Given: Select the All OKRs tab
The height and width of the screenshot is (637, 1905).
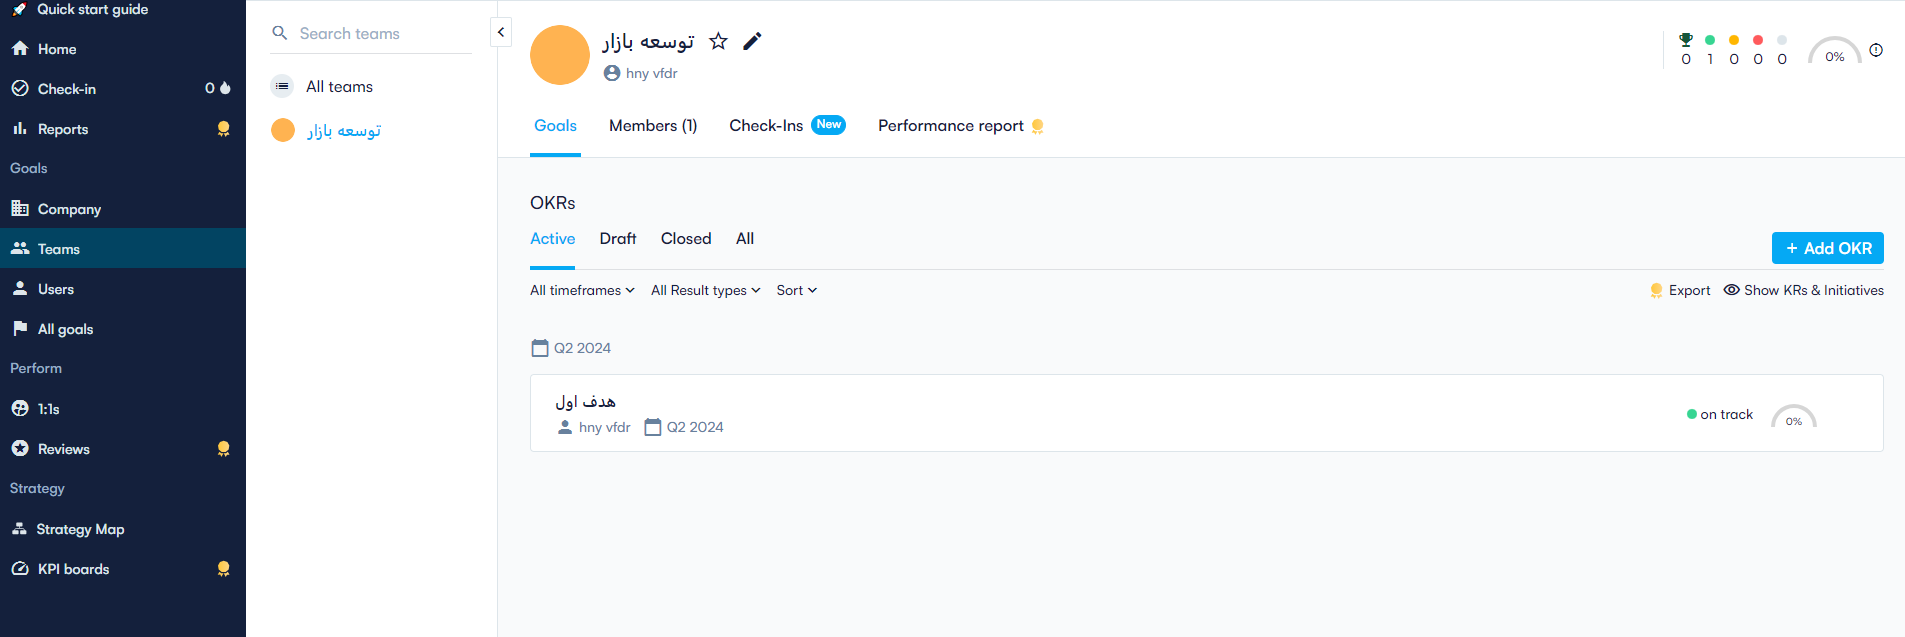Looking at the screenshot, I should tap(745, 239).
